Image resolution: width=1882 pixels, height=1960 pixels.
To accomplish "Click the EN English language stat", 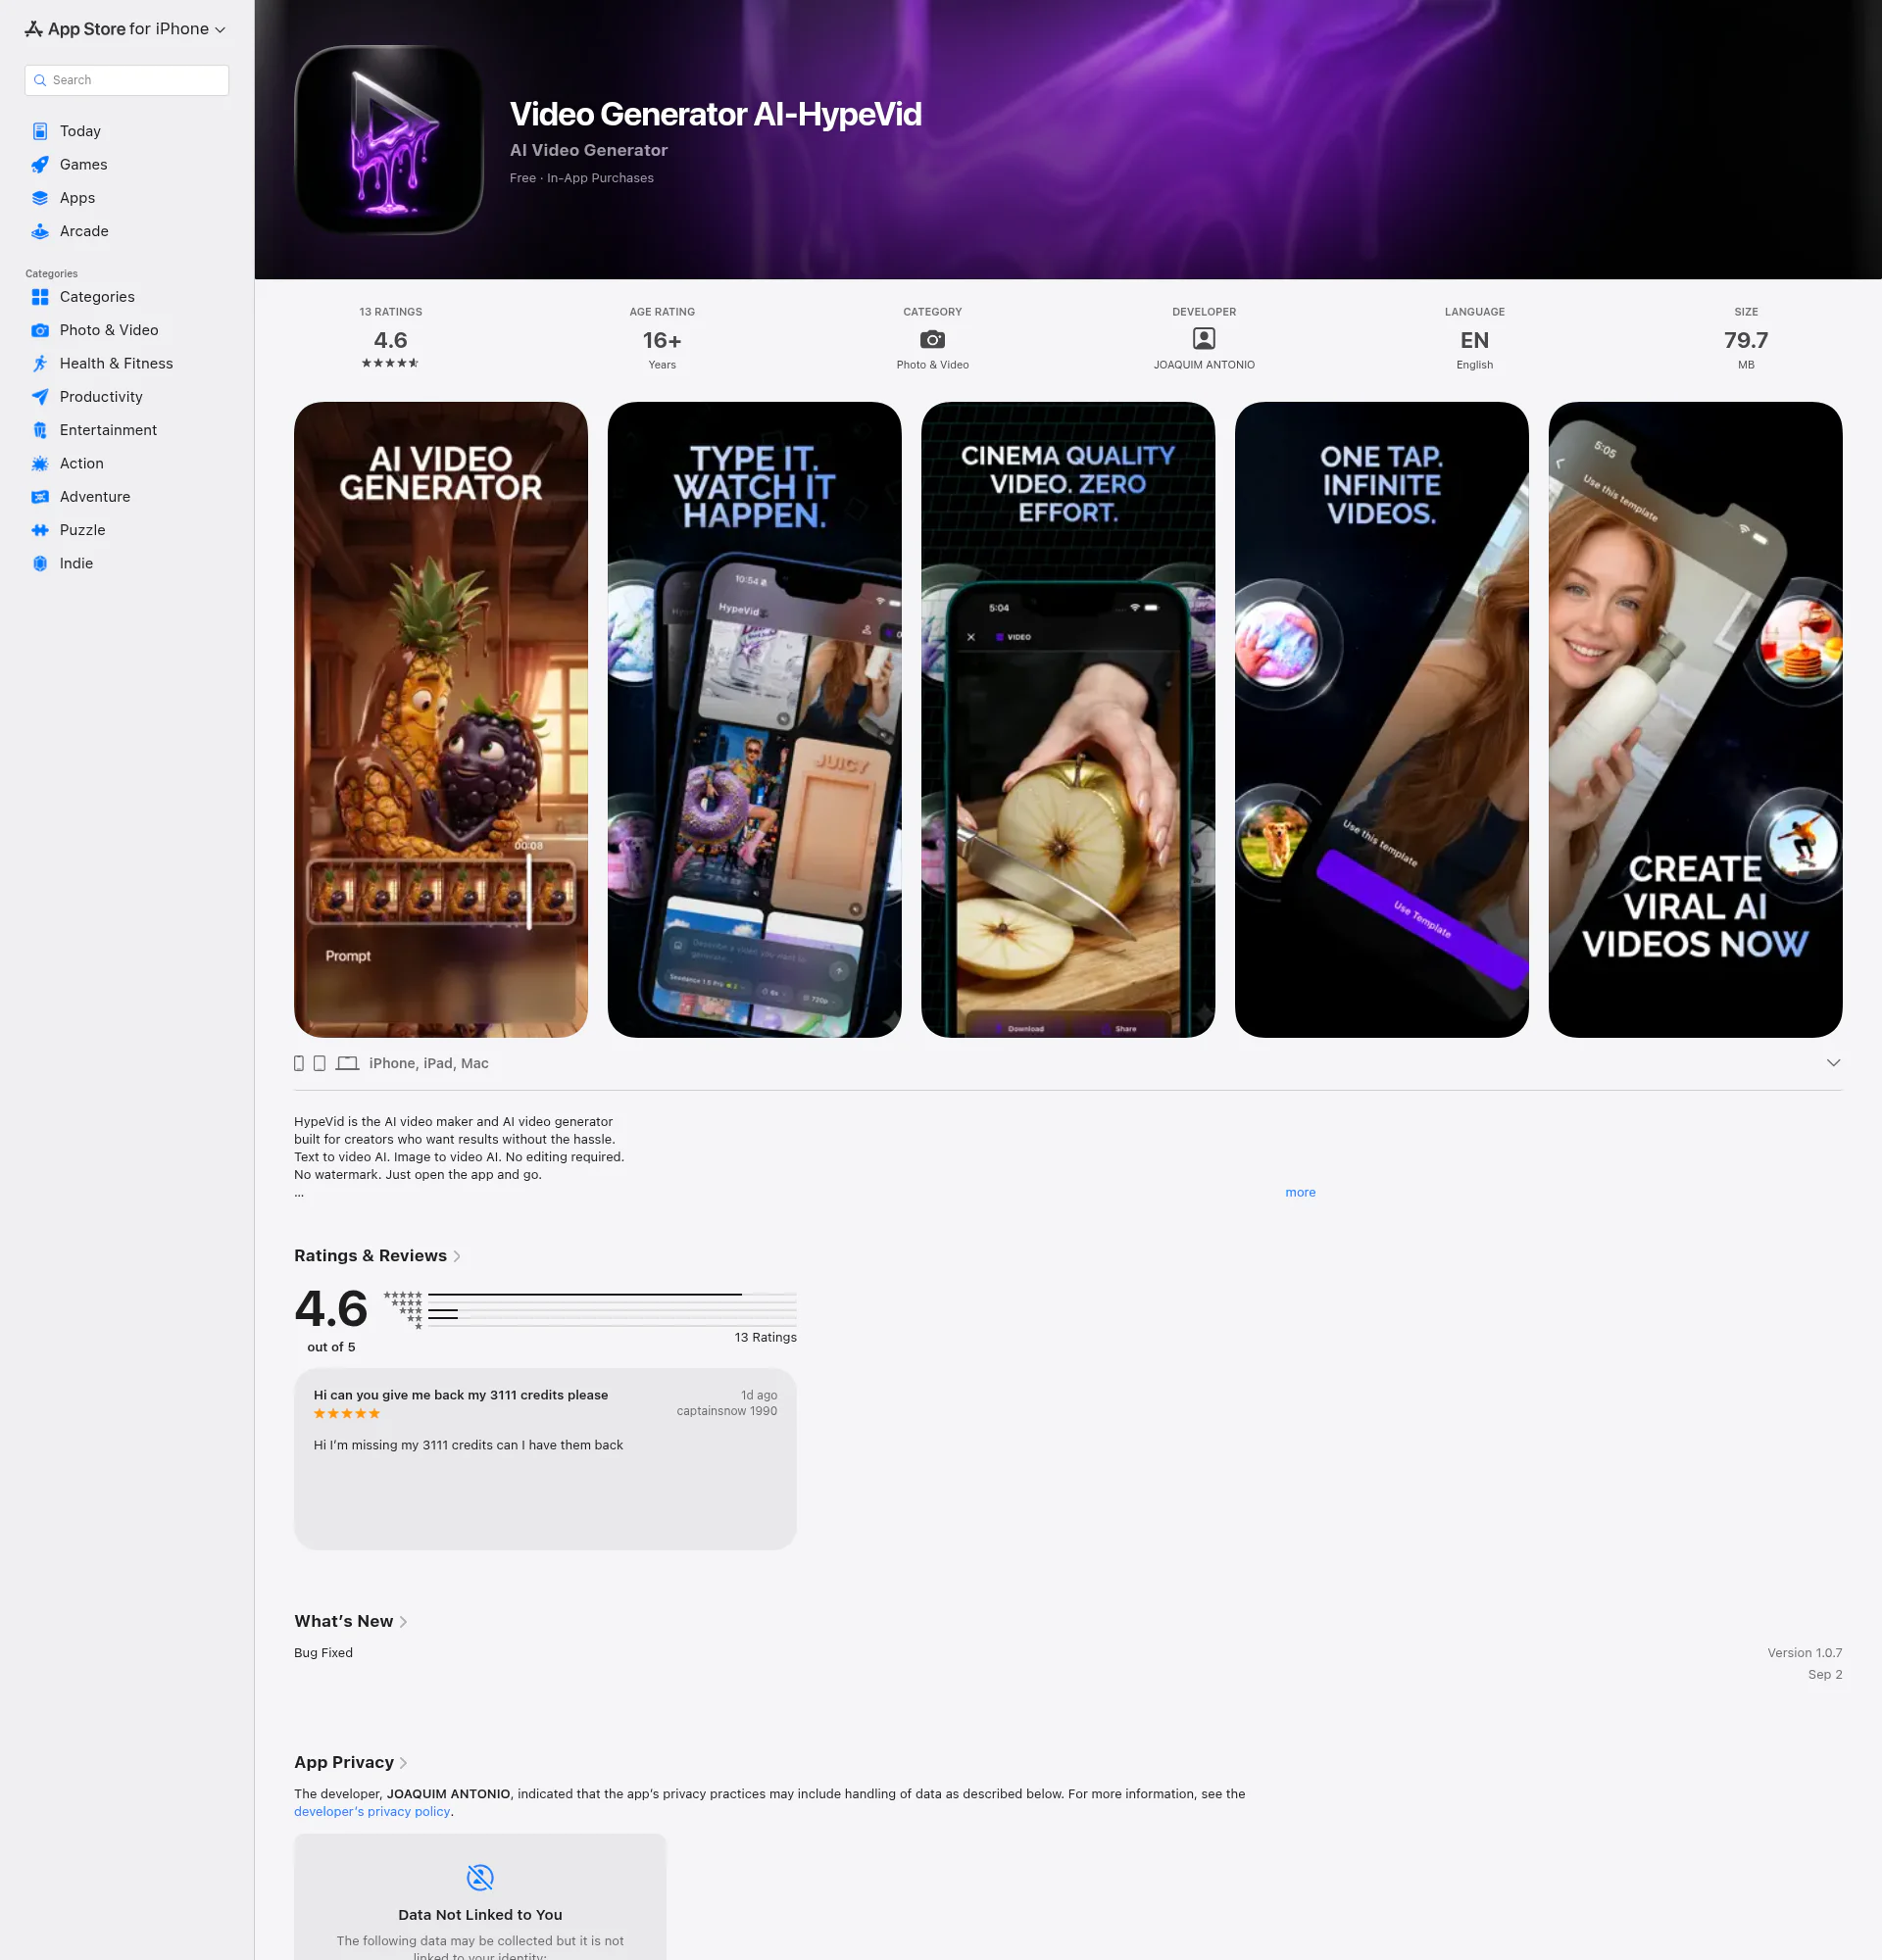I will point(1474,340).
